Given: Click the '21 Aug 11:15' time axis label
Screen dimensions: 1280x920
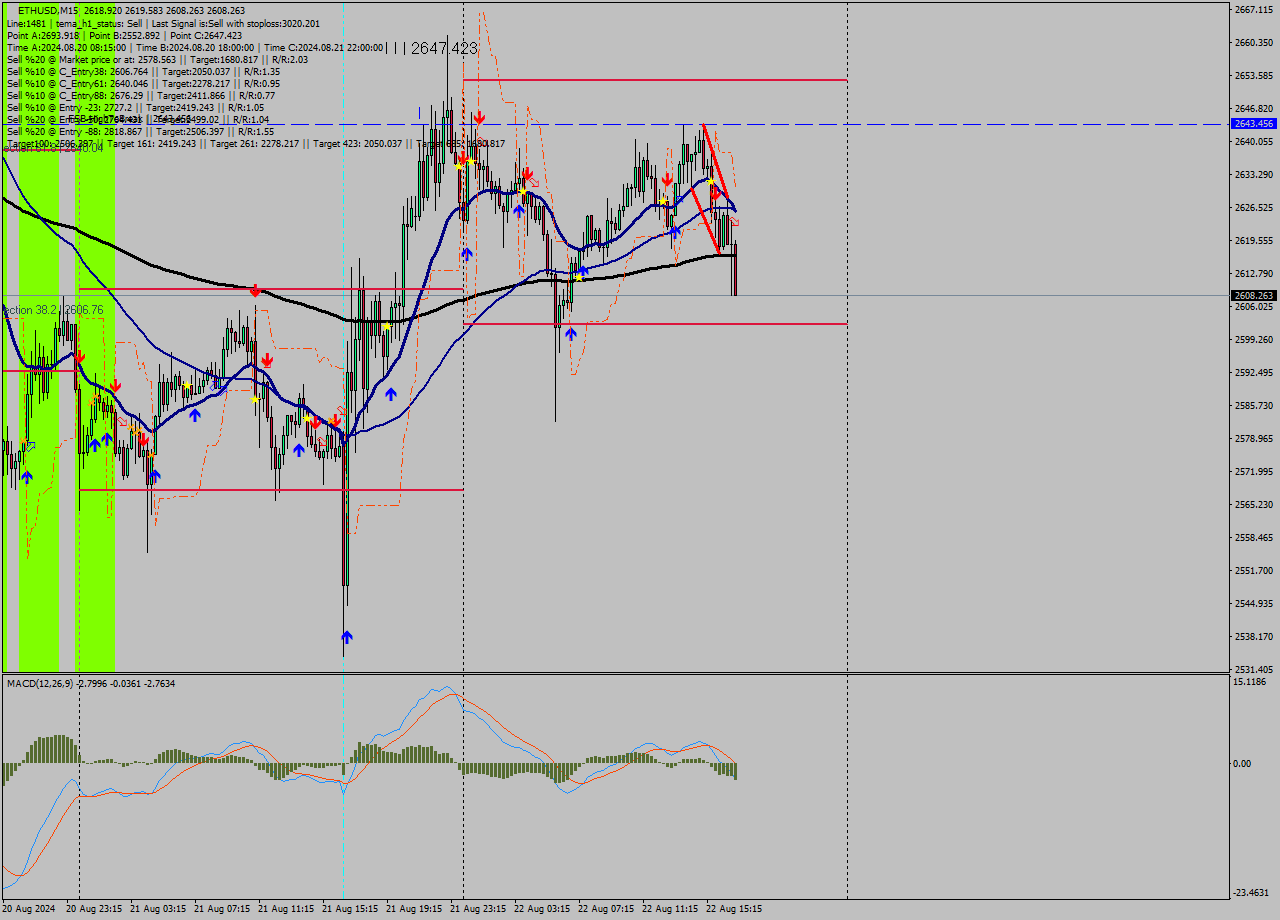Looking at the screenshot, I should point(286,909).
